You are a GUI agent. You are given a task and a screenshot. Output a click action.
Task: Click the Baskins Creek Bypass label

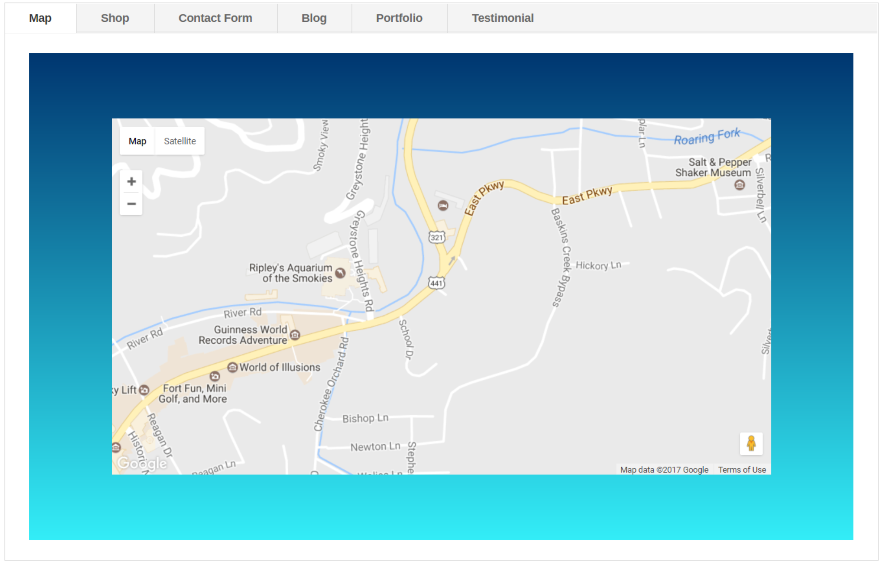(x=561, y=258)
